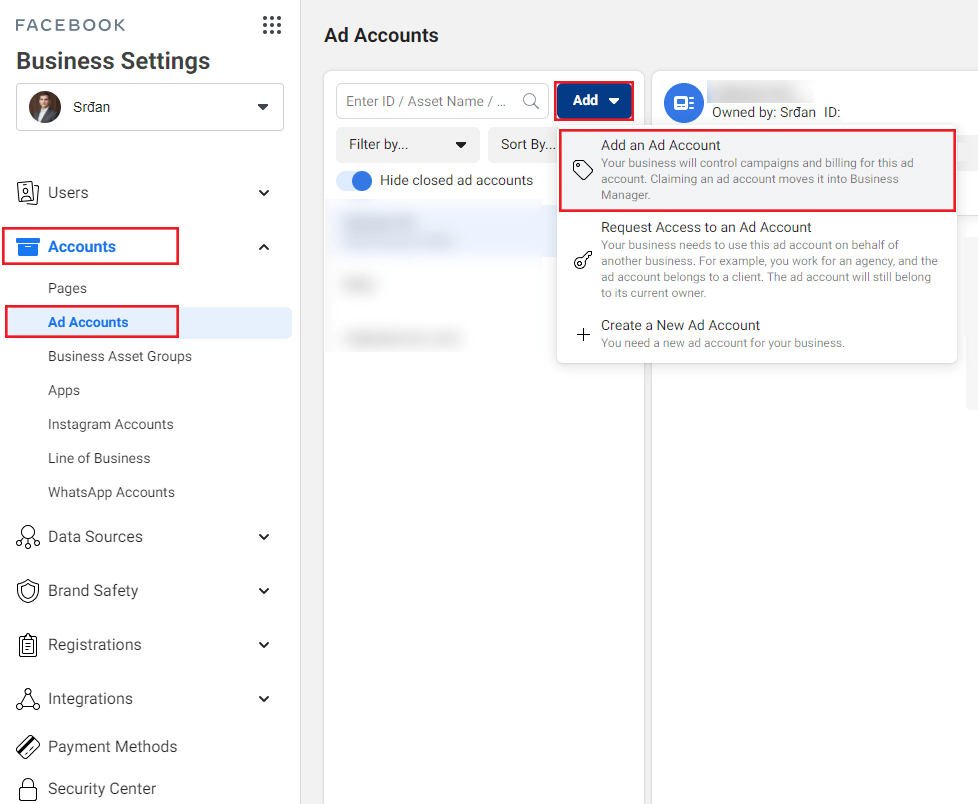This screenshot has width=978, height=804.
Task: Click the Accounts menu label
Action: (x=82, y=247)
